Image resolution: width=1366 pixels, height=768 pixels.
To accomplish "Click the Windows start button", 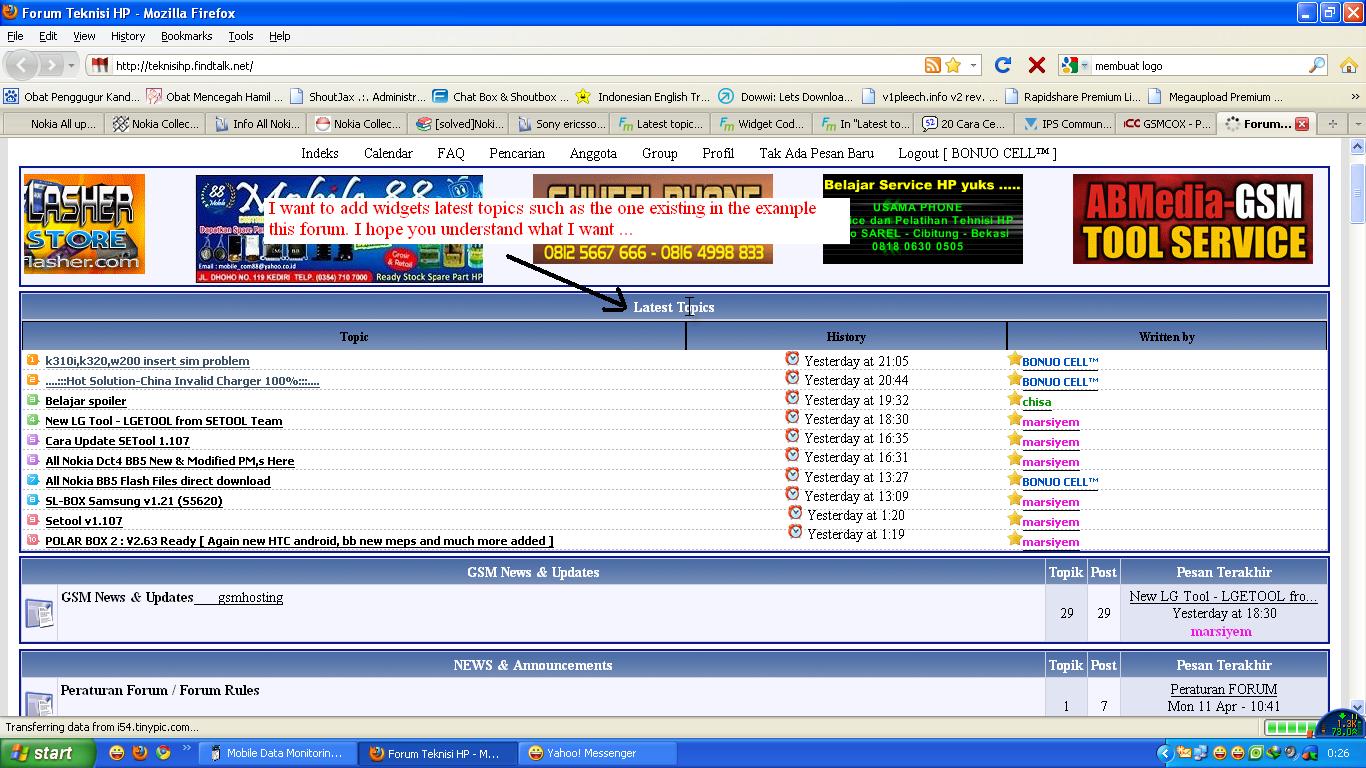I will pyautogui.click(x=47, y=753).
